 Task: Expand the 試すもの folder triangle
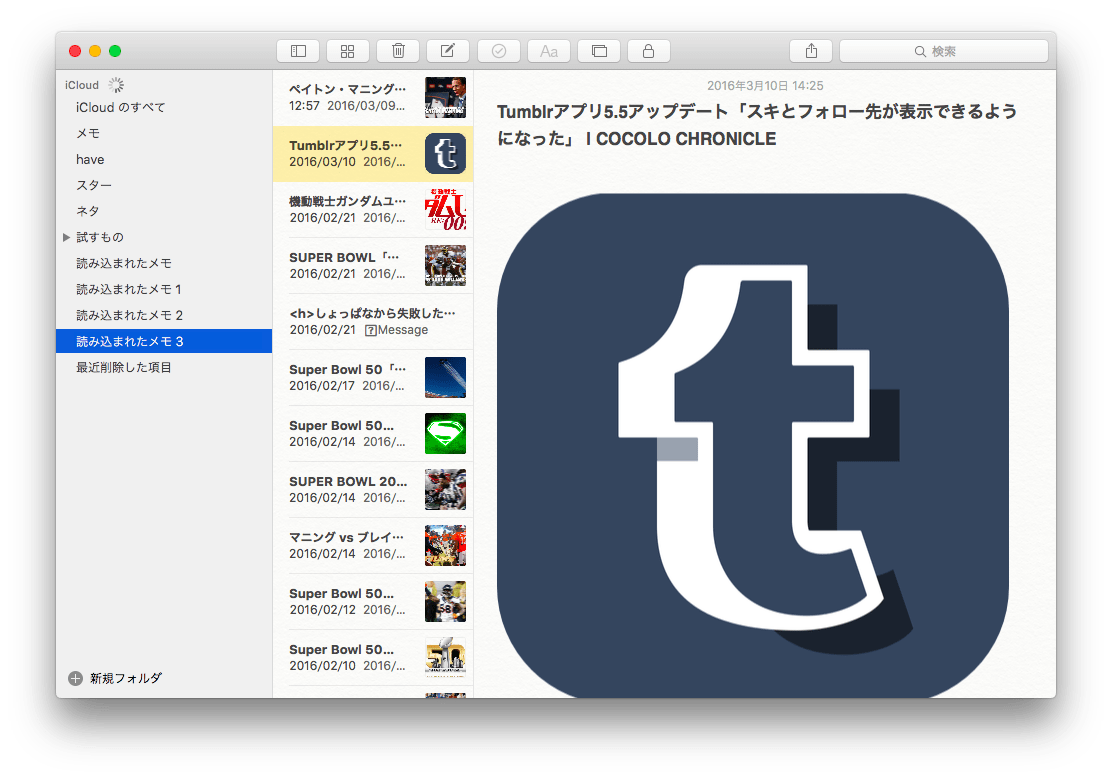point(67,237)
